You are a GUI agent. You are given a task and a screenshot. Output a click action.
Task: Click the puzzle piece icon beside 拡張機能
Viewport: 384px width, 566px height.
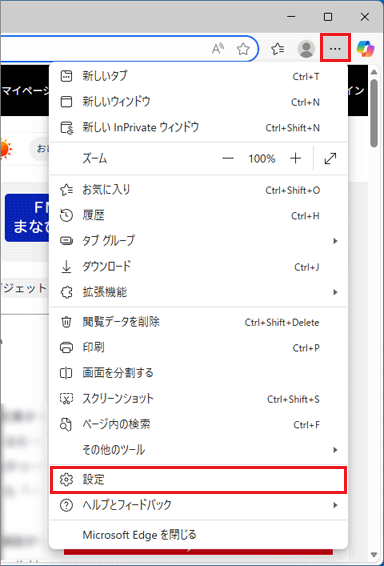(66, 292)
